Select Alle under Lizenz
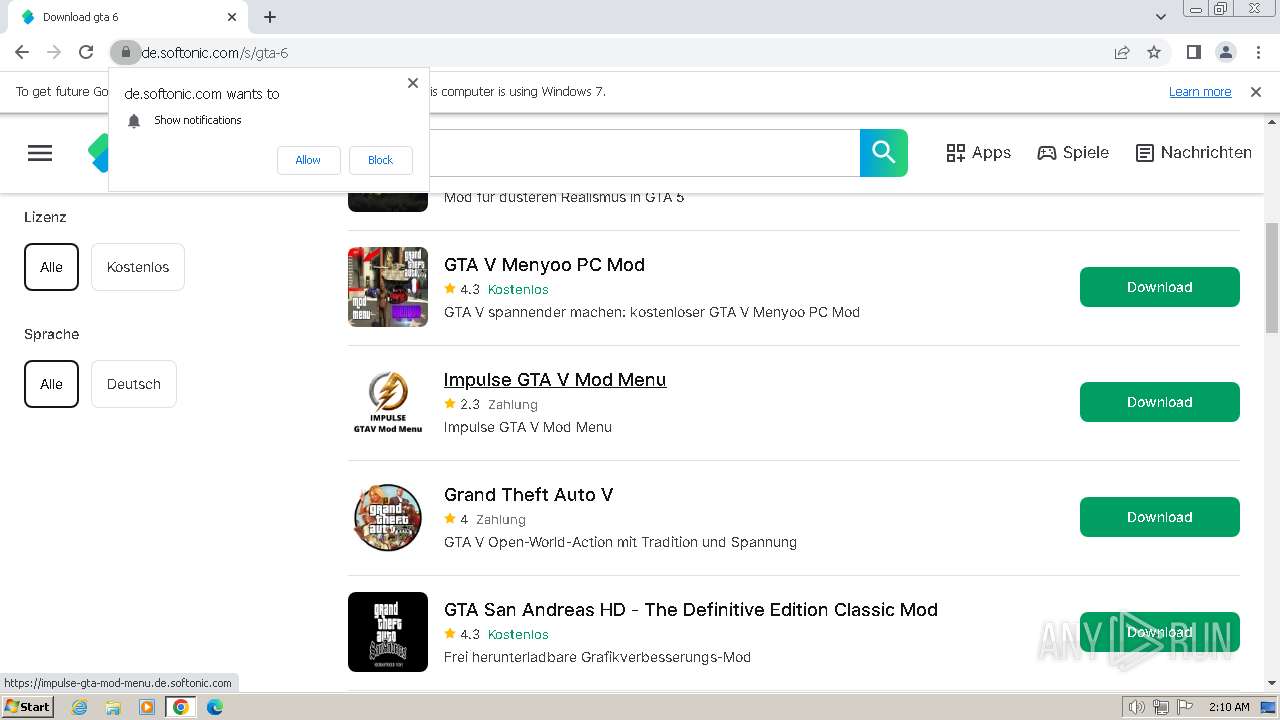1280x720 pixels. coord(51,267)
